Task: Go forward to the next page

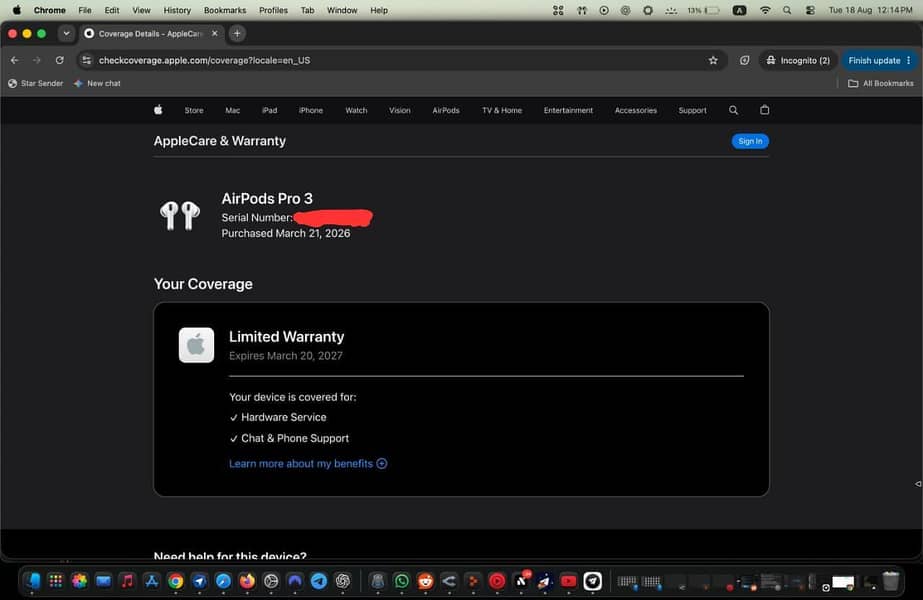Action: [x=37, y=60]
